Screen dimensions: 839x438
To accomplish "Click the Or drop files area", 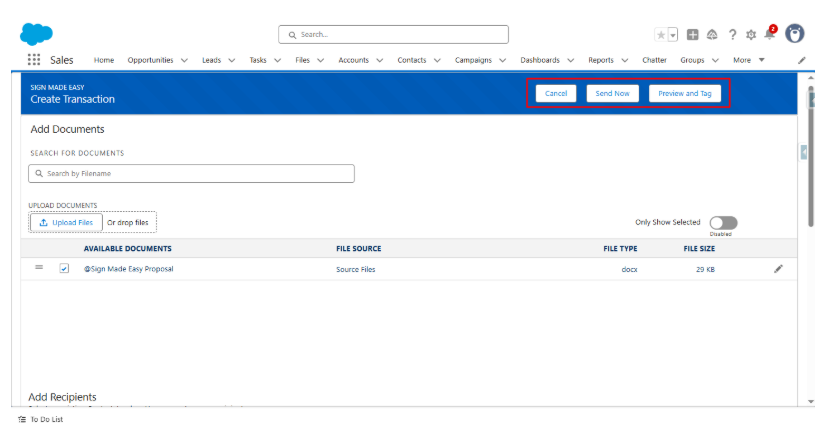I will tap(128, 222).
